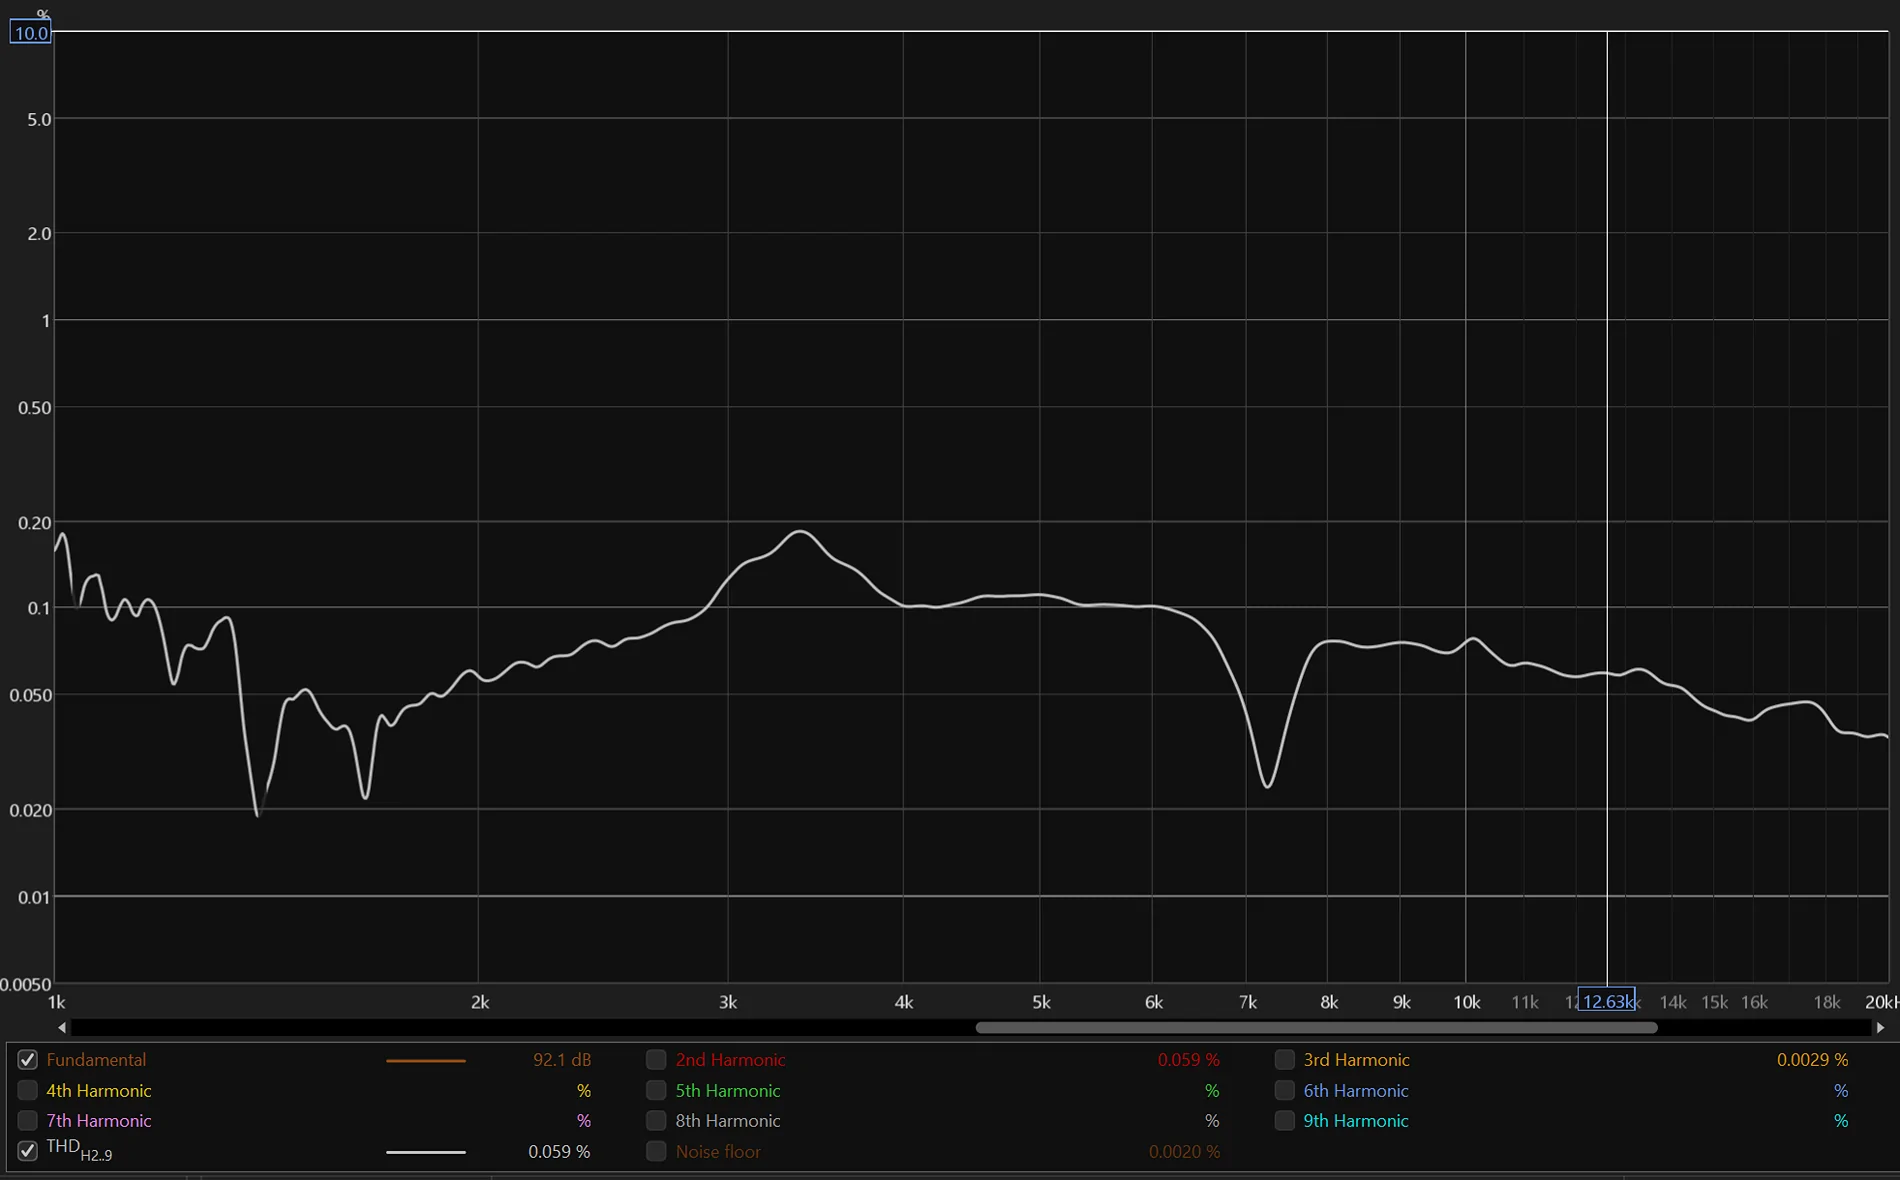Click the right scroll arrow below the graph
Viewport: 1900px width, 1180px height.
[1880, 1028]
